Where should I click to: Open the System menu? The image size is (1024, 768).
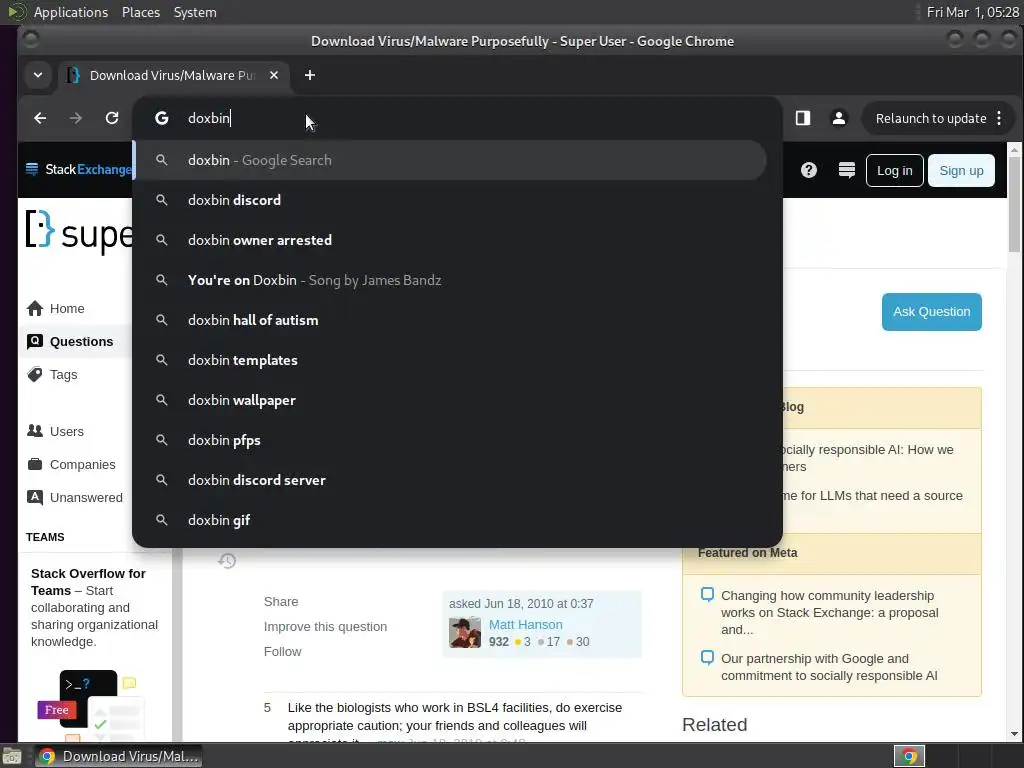click(195, 12)
